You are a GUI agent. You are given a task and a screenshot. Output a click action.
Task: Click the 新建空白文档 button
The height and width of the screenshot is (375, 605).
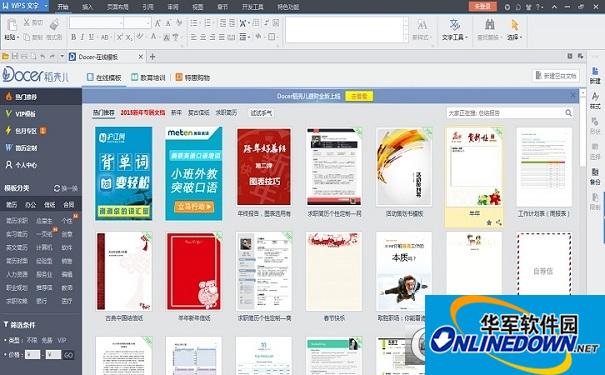556,76
